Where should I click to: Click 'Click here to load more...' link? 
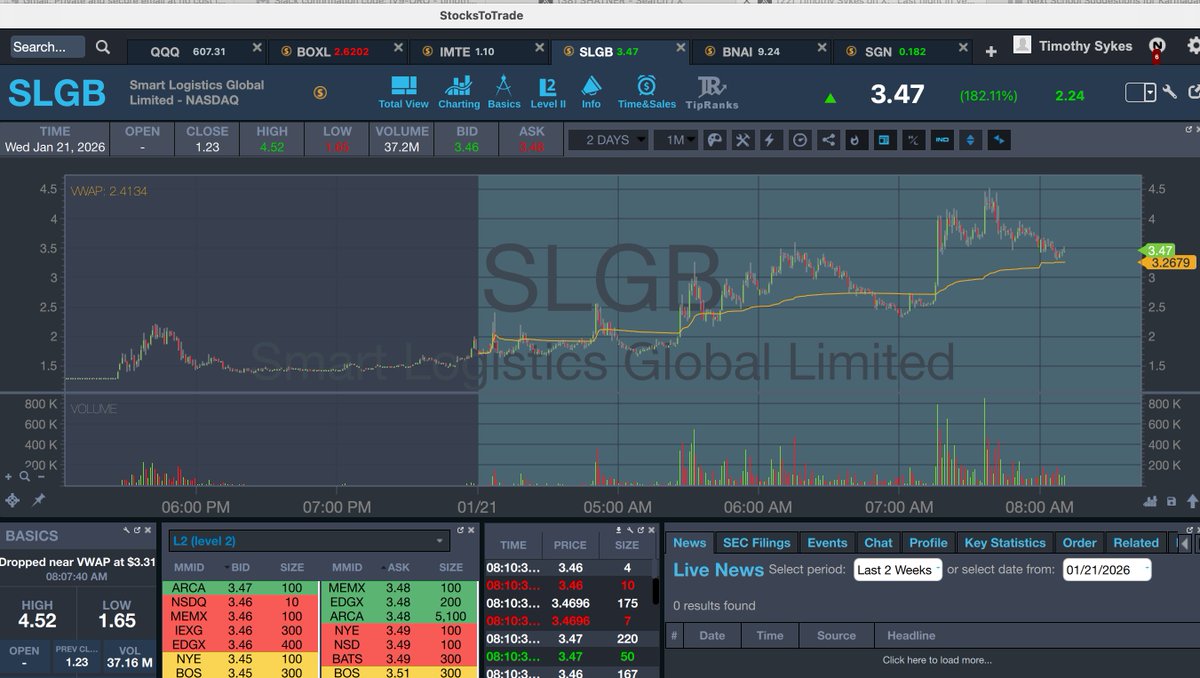937,660
